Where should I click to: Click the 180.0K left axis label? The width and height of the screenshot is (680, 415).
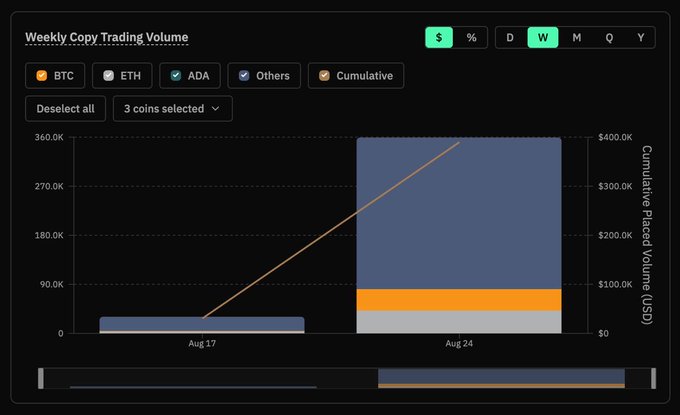(x=49, y=235)
